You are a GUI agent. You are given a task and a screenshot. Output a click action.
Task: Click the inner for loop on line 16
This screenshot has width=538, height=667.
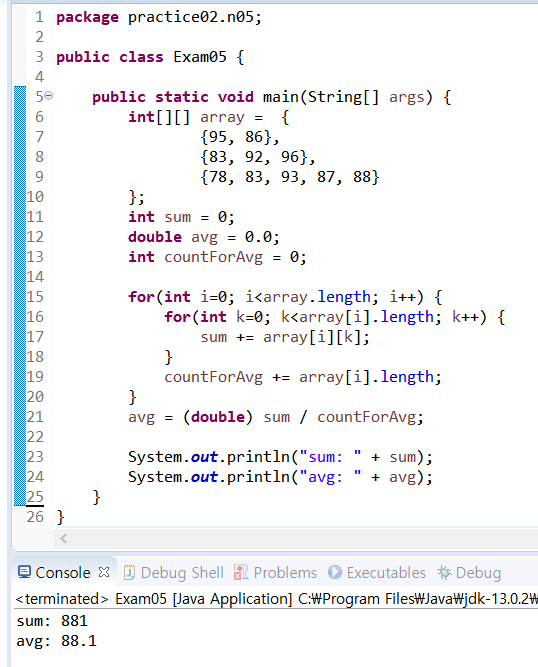click(334, 317)
